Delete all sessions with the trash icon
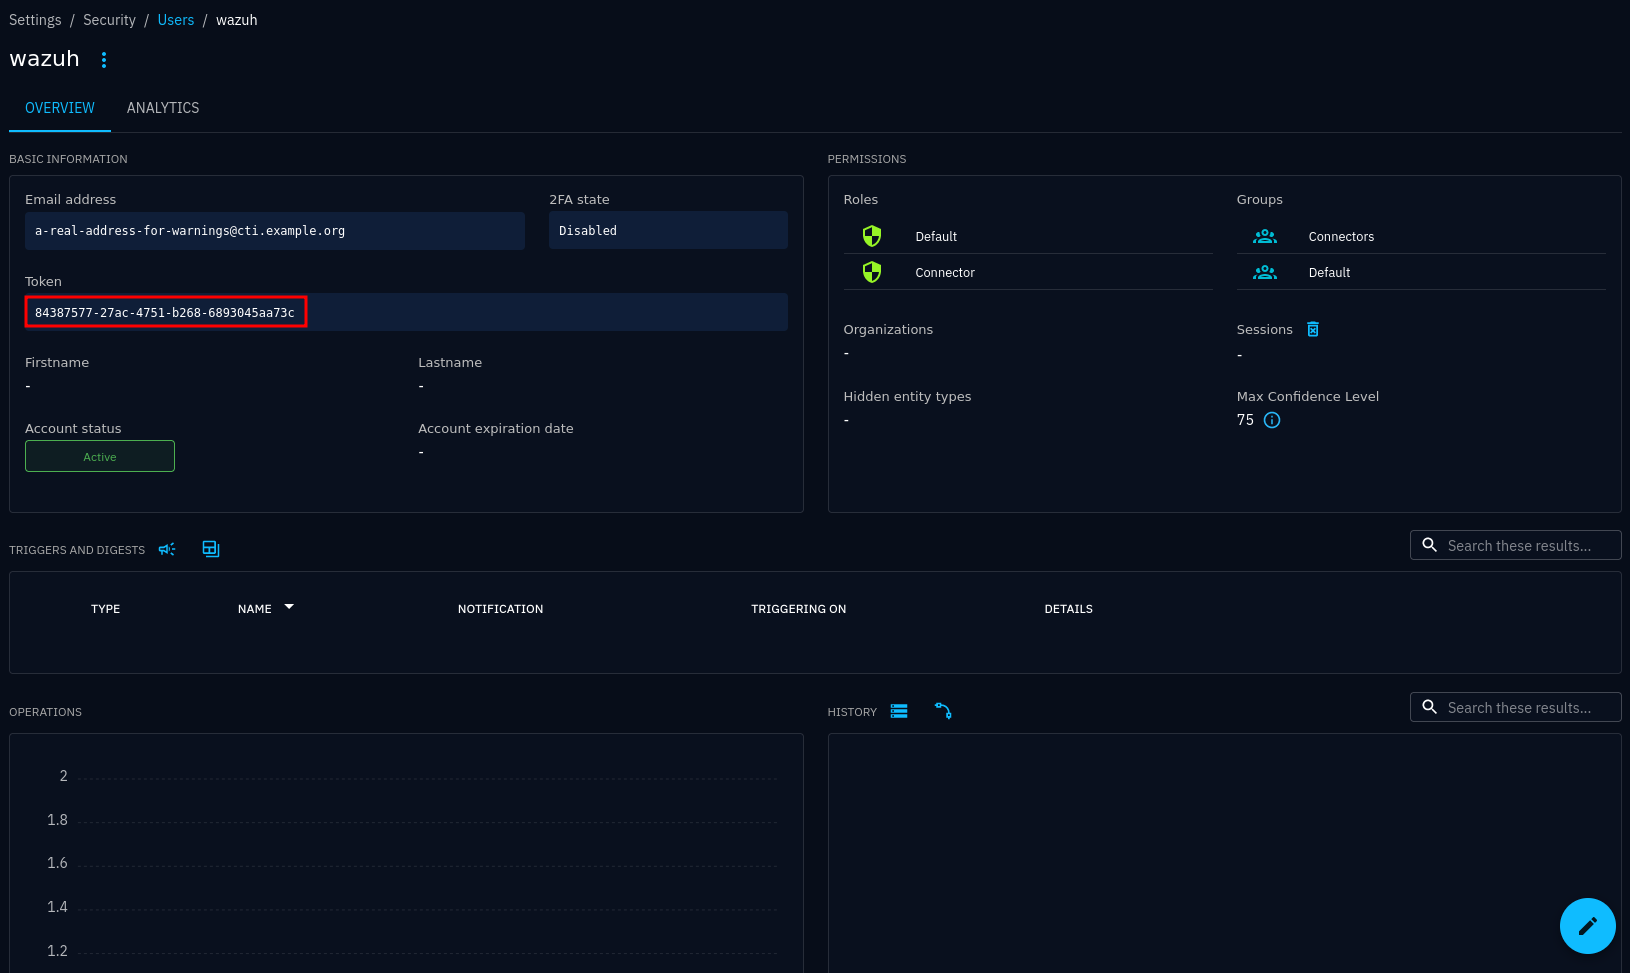 [x=1313, y=329]
